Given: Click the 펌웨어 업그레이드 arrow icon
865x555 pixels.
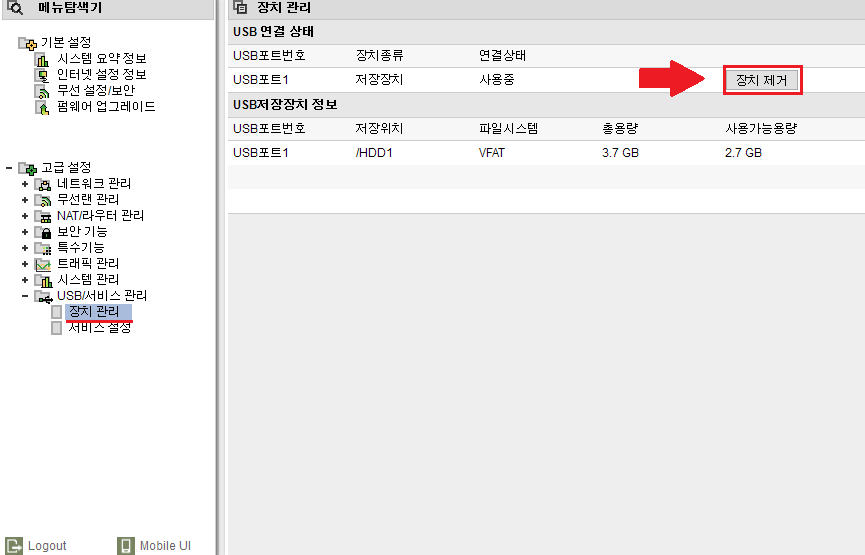Looking at the screenshot, I should coord(42,107).
